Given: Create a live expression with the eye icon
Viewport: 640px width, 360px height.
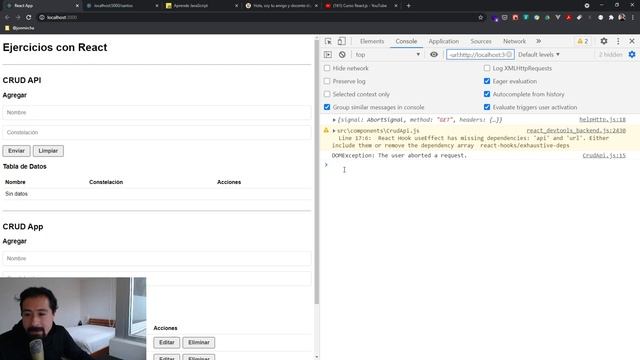Looking at the screenshot, I should [434, 54].
